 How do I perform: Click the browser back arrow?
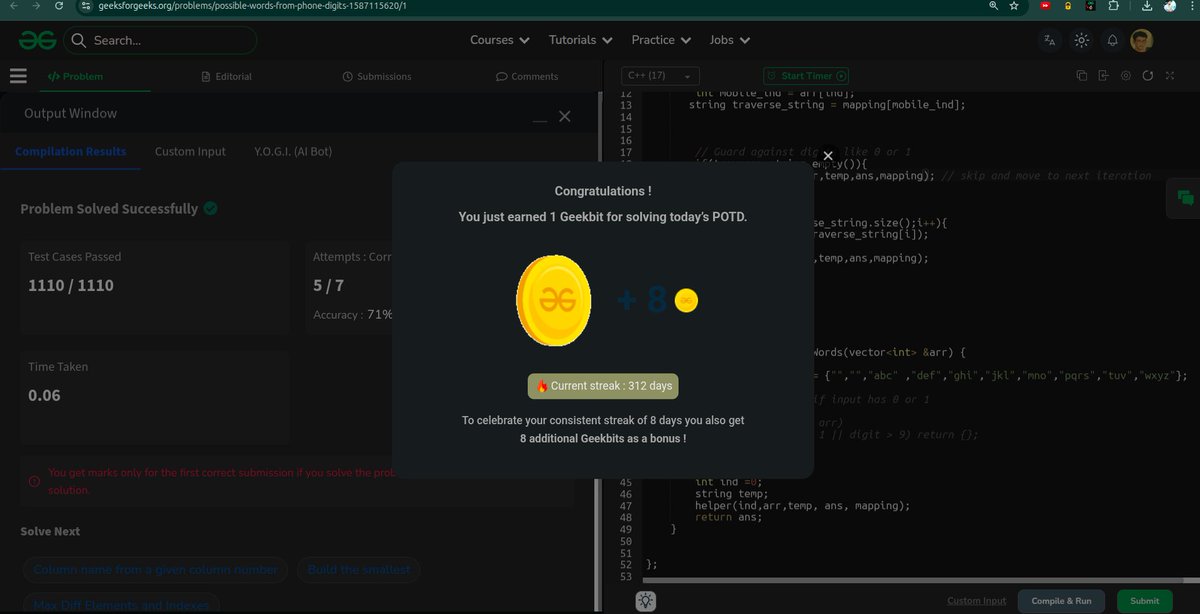click(x=12, y=6)
